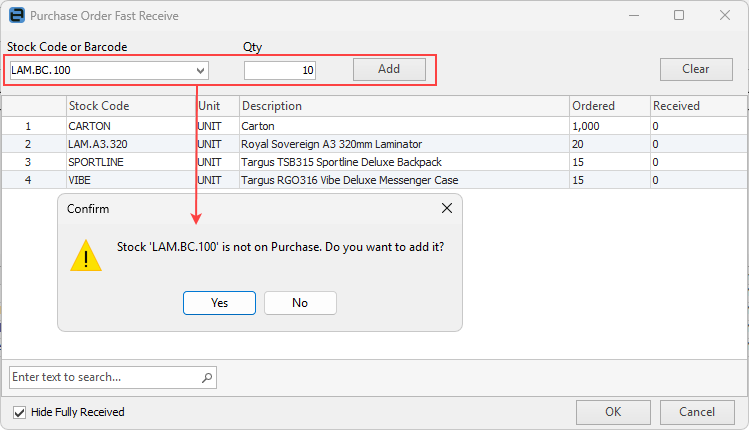Click the Enter text to search field
Image resolution: width=749 pixels, height=430 pixels.
point(105,377)
